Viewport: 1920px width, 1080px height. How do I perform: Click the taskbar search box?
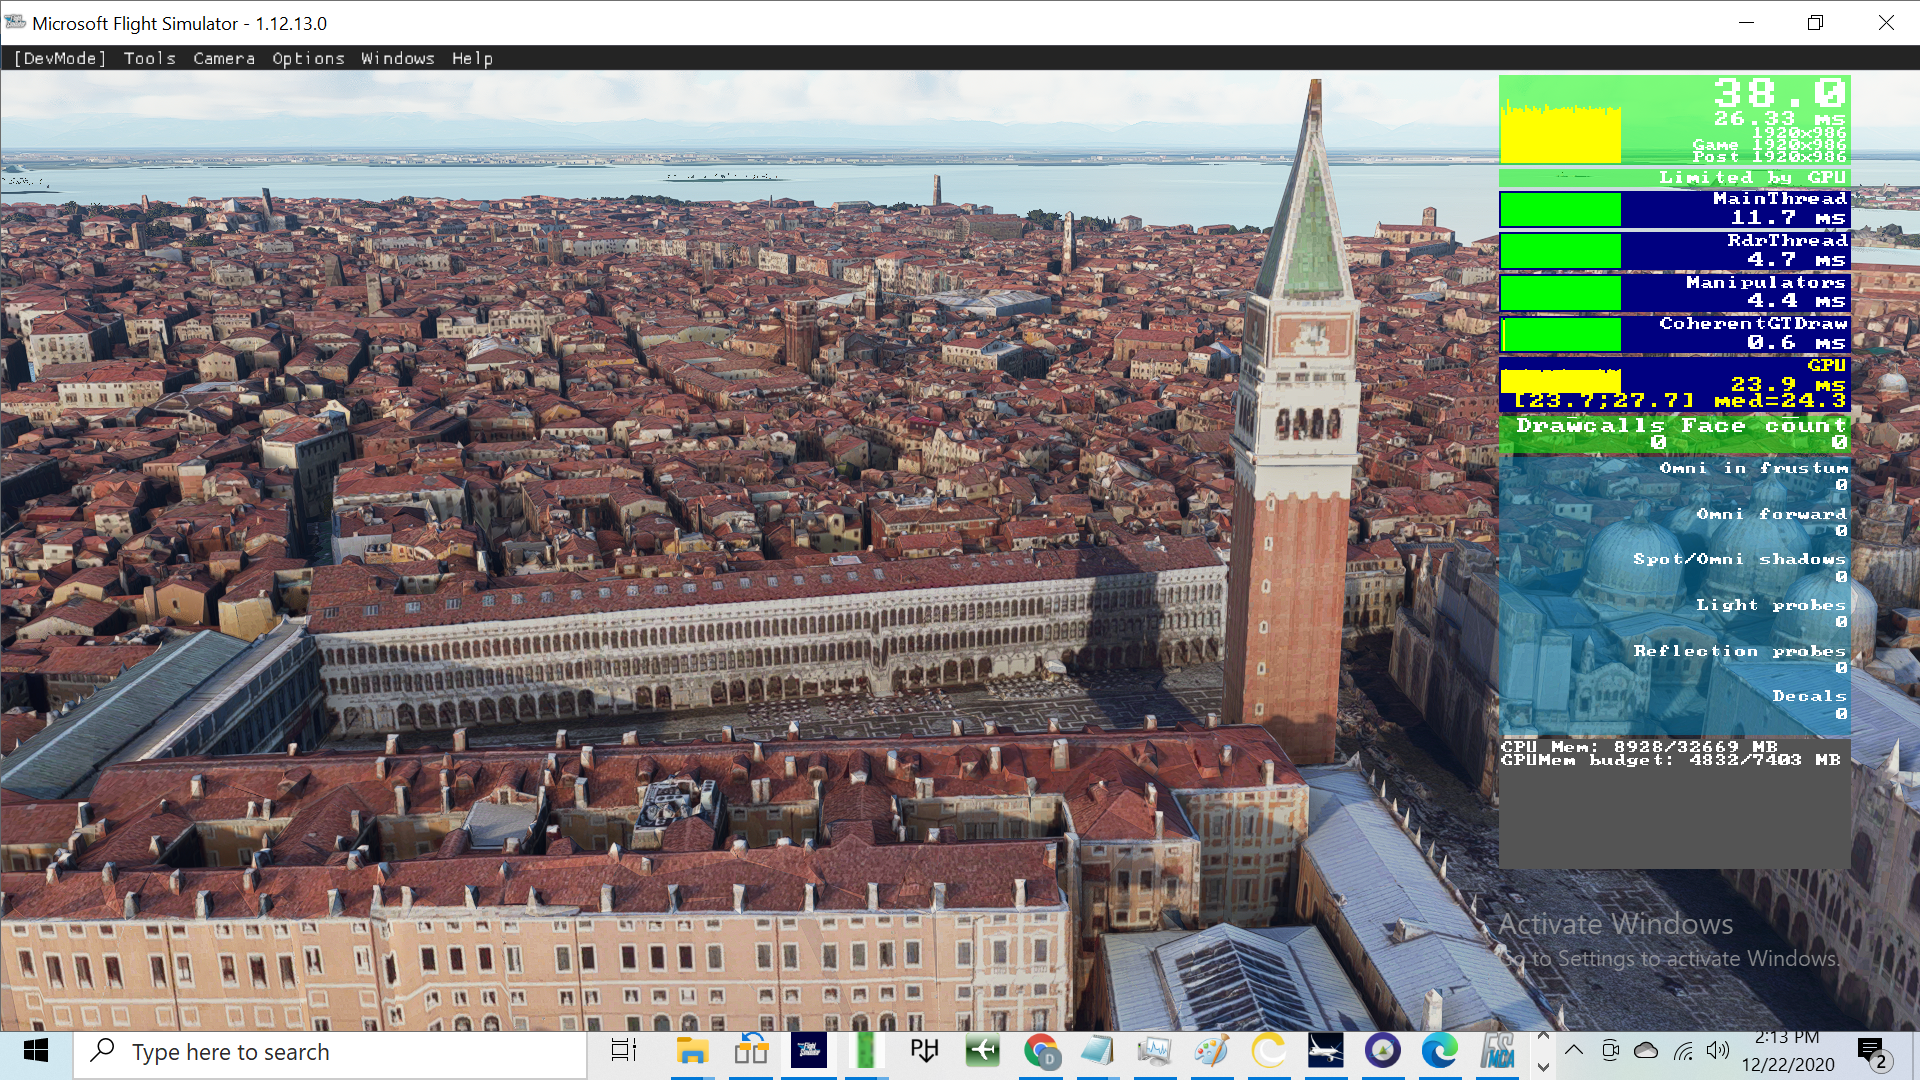coord(330,1052)
